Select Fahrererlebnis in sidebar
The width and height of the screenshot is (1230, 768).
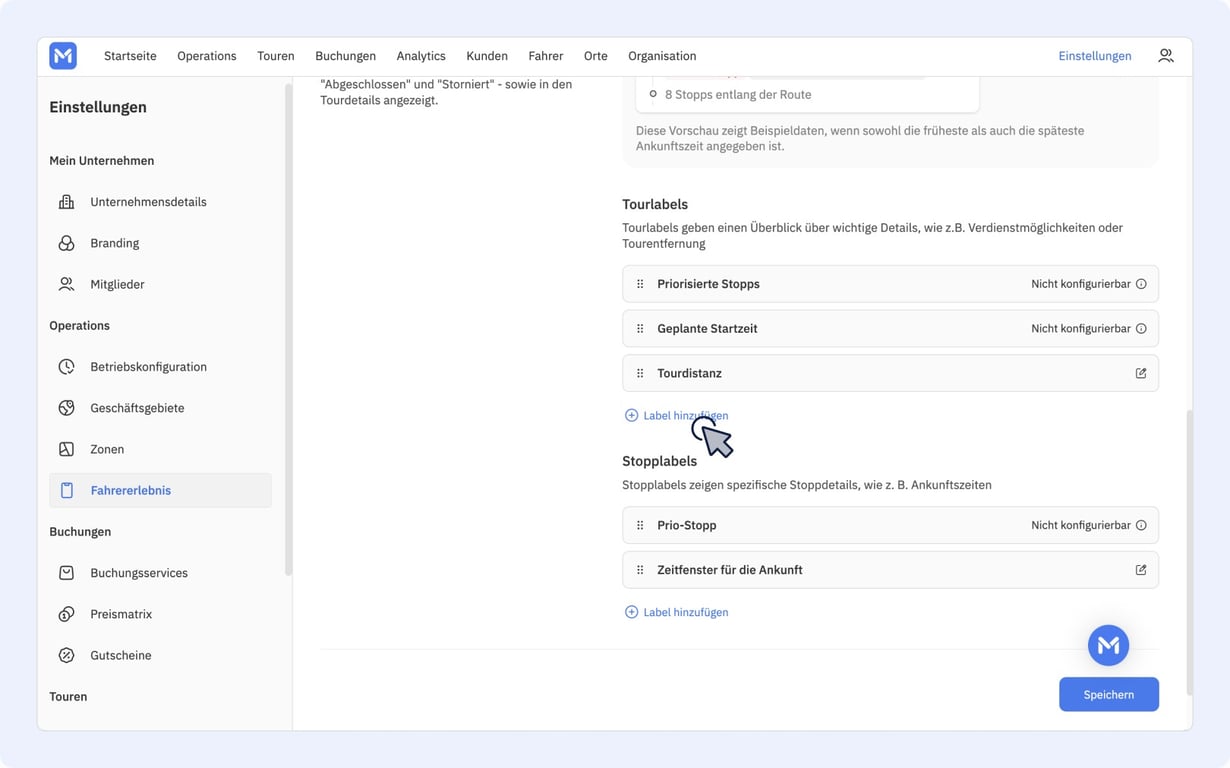pos(160,490)
